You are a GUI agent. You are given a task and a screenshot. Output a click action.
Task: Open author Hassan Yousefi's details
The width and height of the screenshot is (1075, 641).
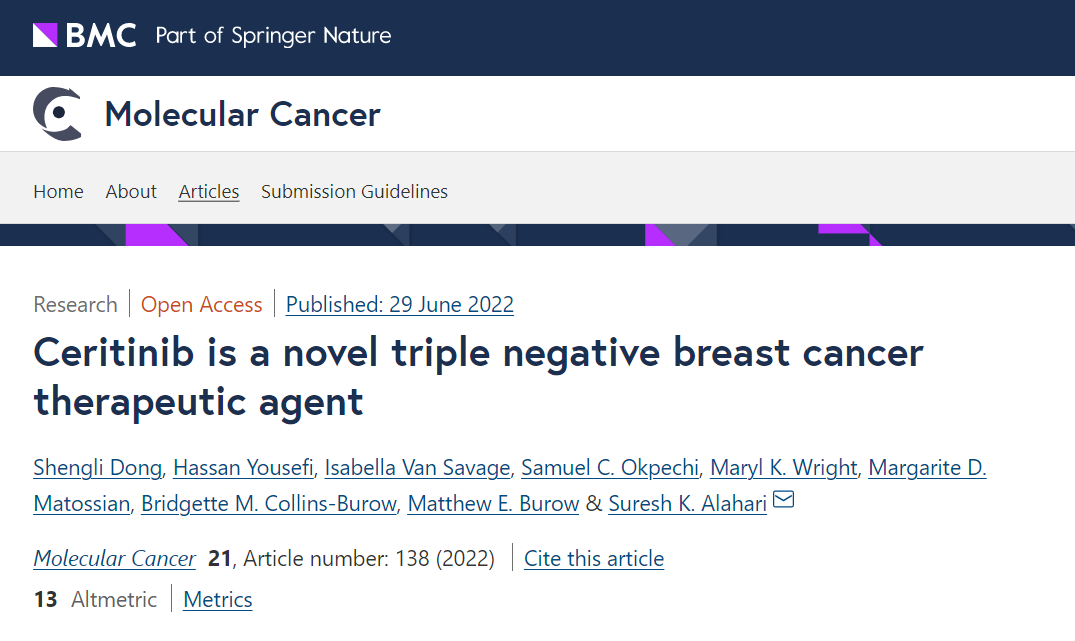pos(243,467)
